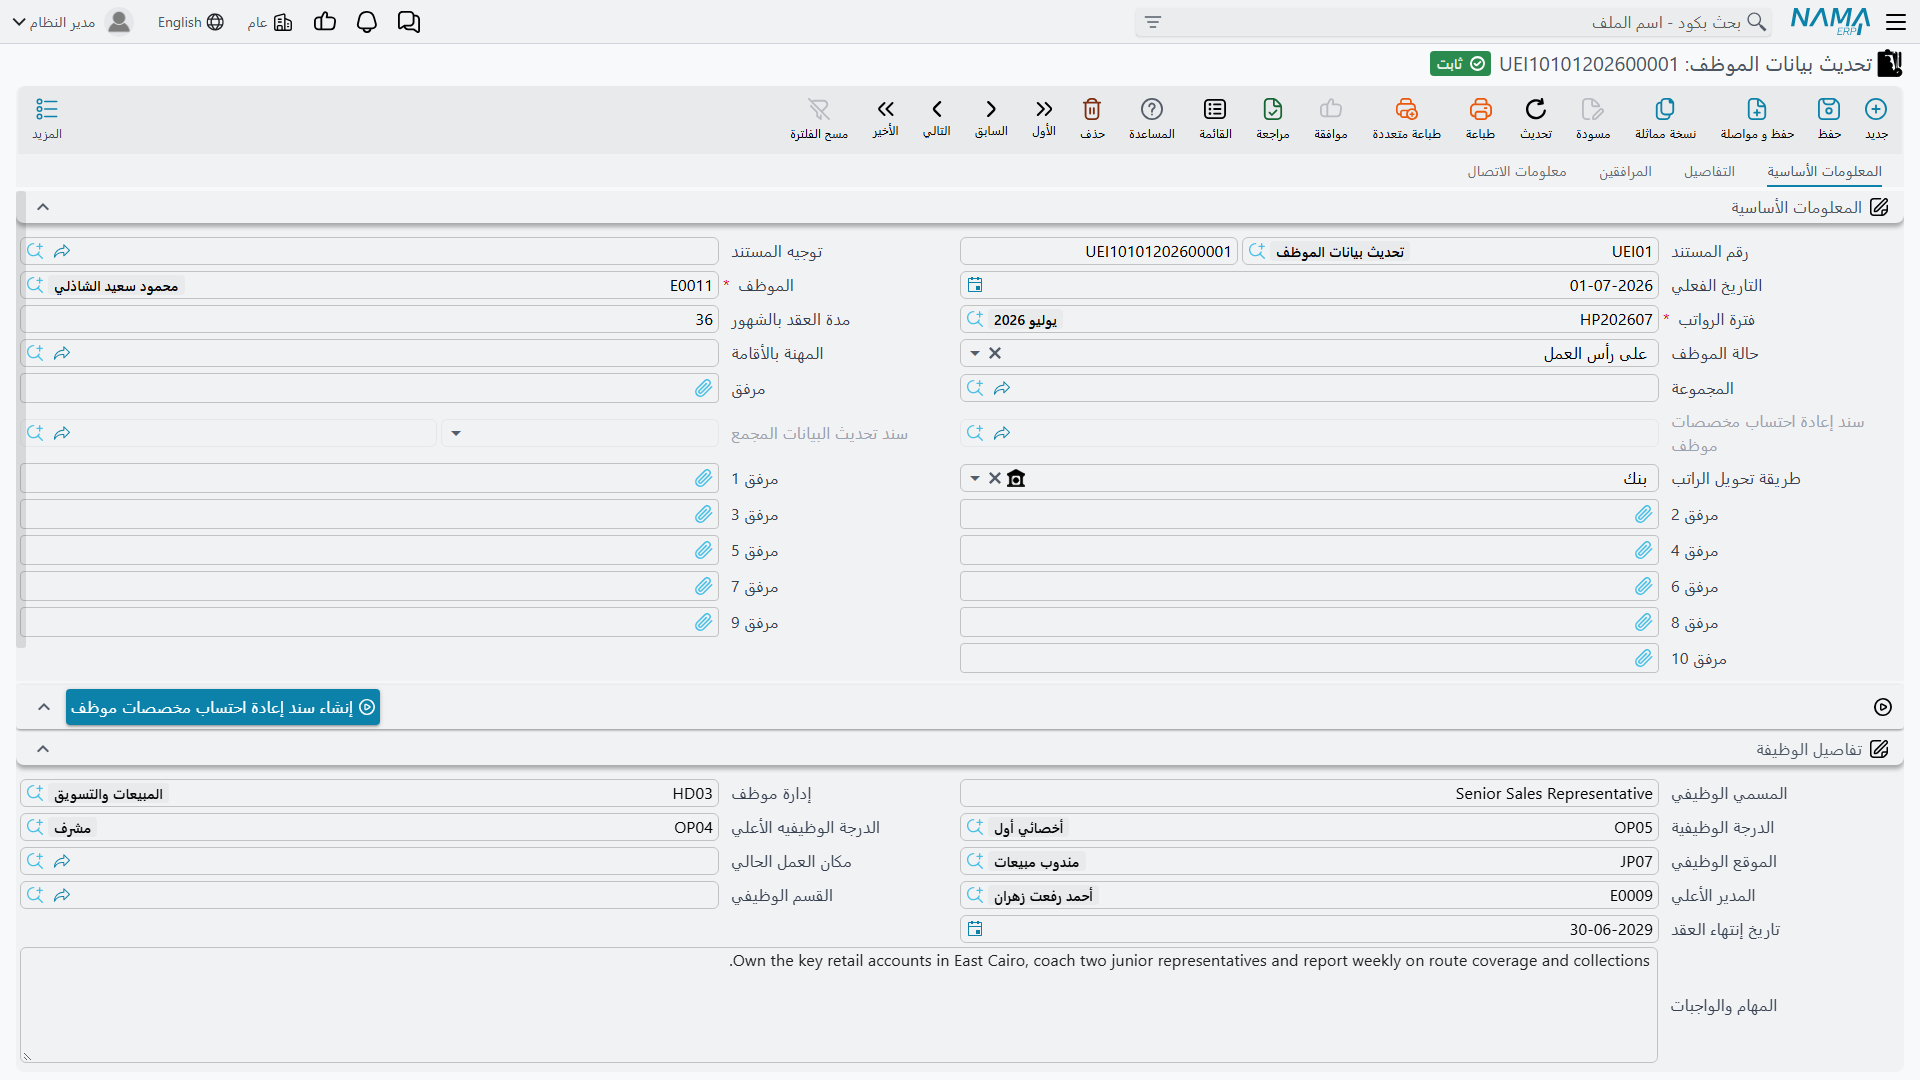
Task: Go to الأخير (Last) record
Action: [885, 118]
